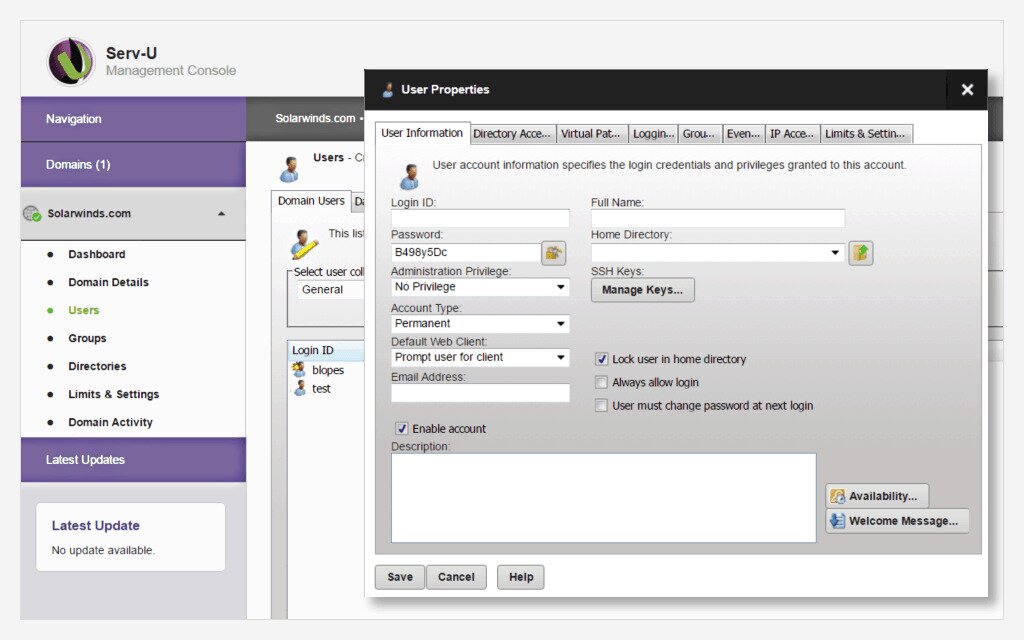1024x640 pixels.
Task: Disable the Enable account option
Action: [401, 428]
